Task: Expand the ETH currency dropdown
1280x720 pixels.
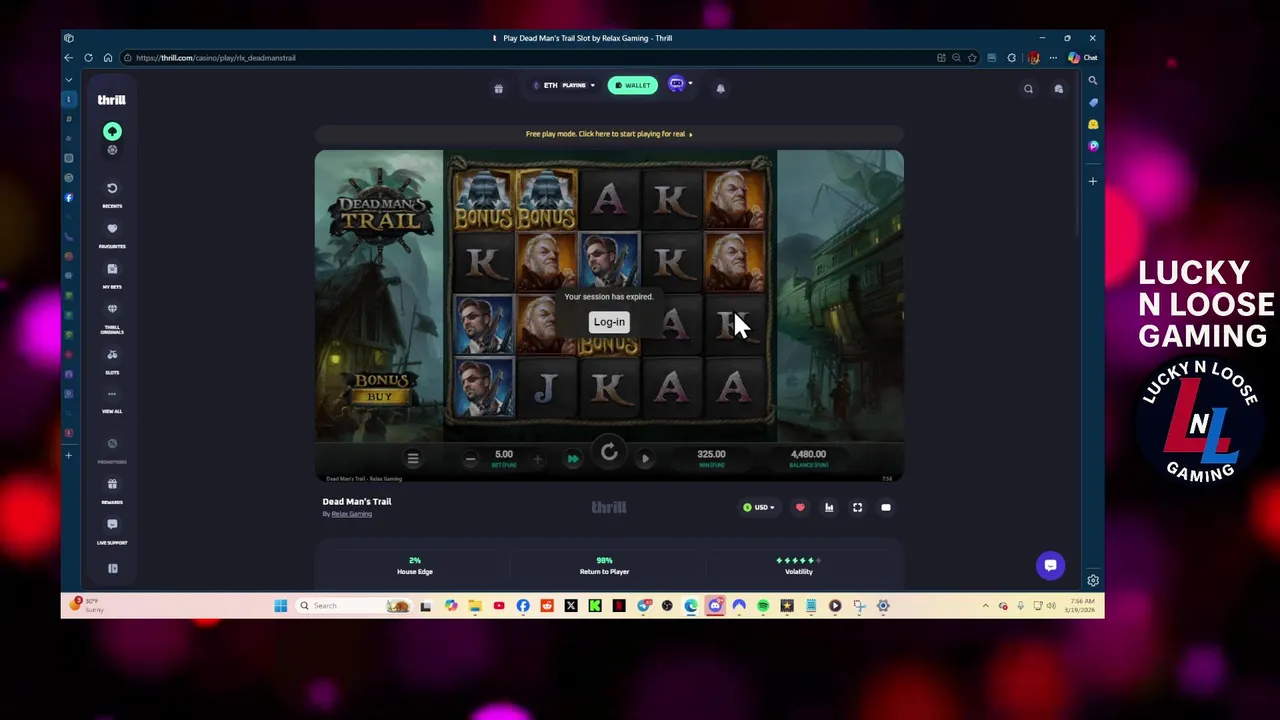Action: pos(564,85)
